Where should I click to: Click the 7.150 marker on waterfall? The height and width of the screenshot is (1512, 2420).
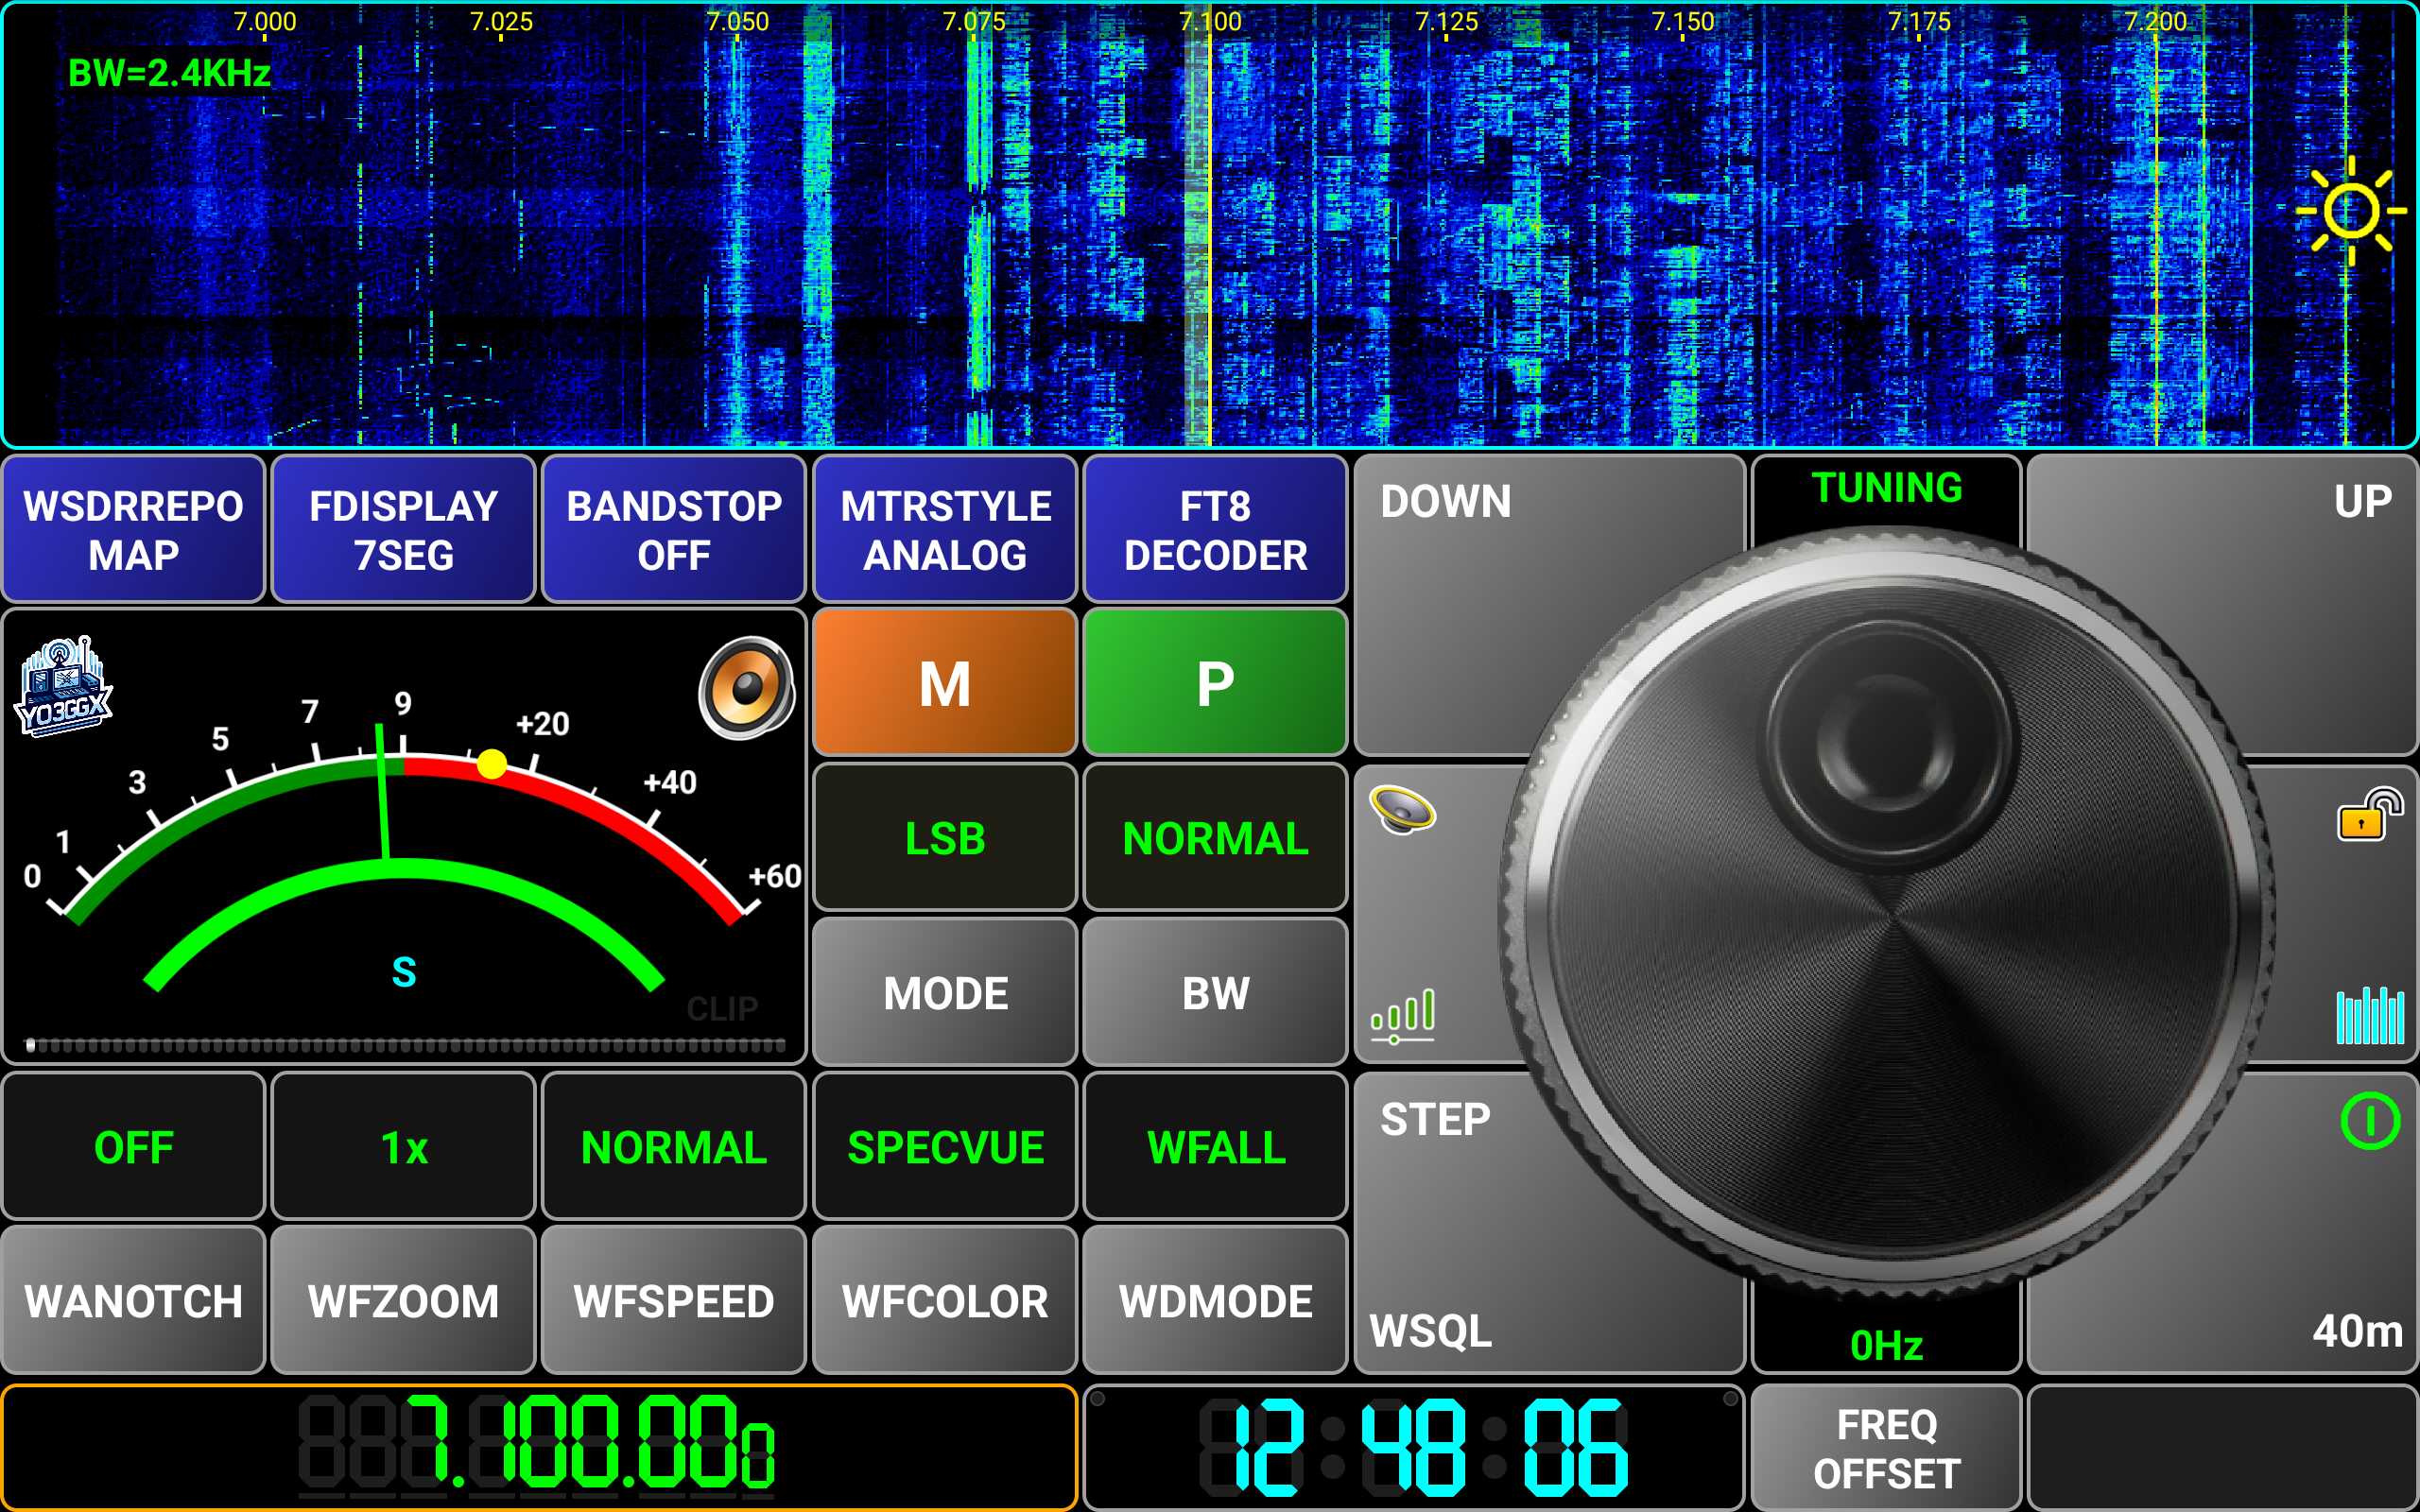1682,22
